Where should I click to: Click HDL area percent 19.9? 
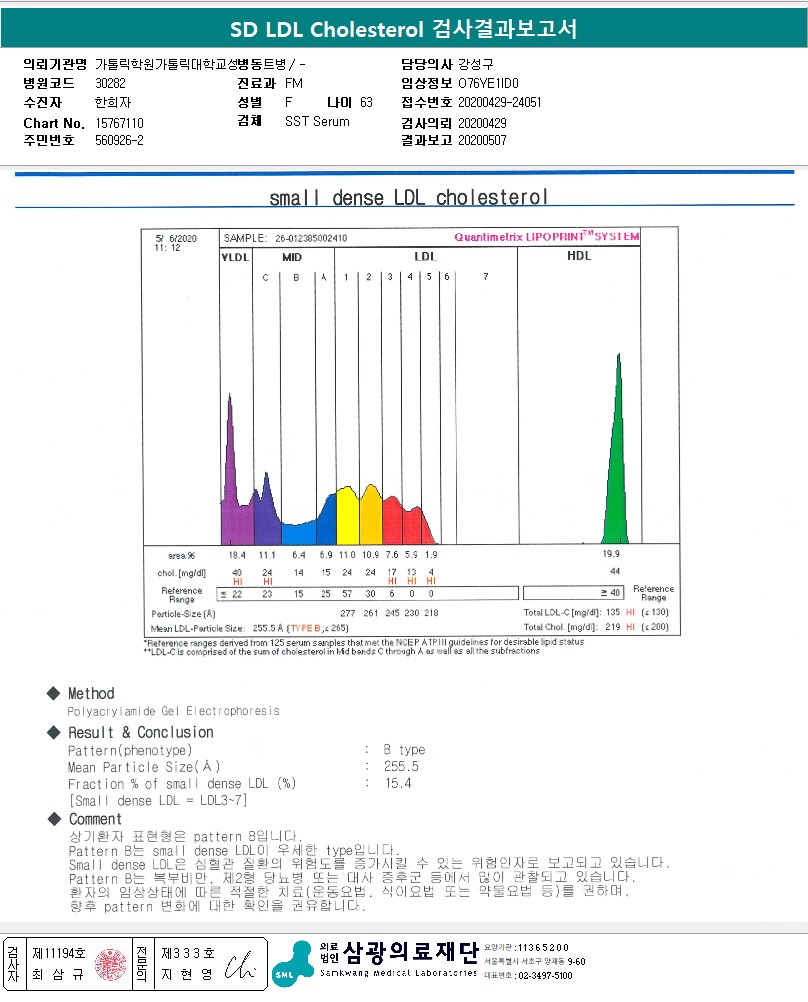click(611, 554)
